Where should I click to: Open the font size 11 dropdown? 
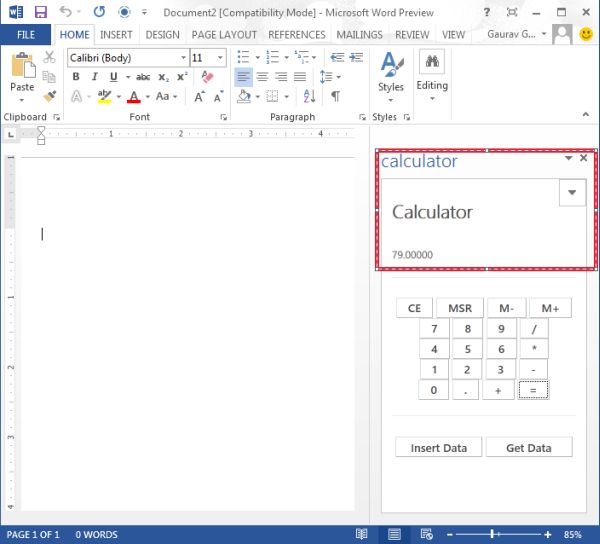tap(220, 58)
